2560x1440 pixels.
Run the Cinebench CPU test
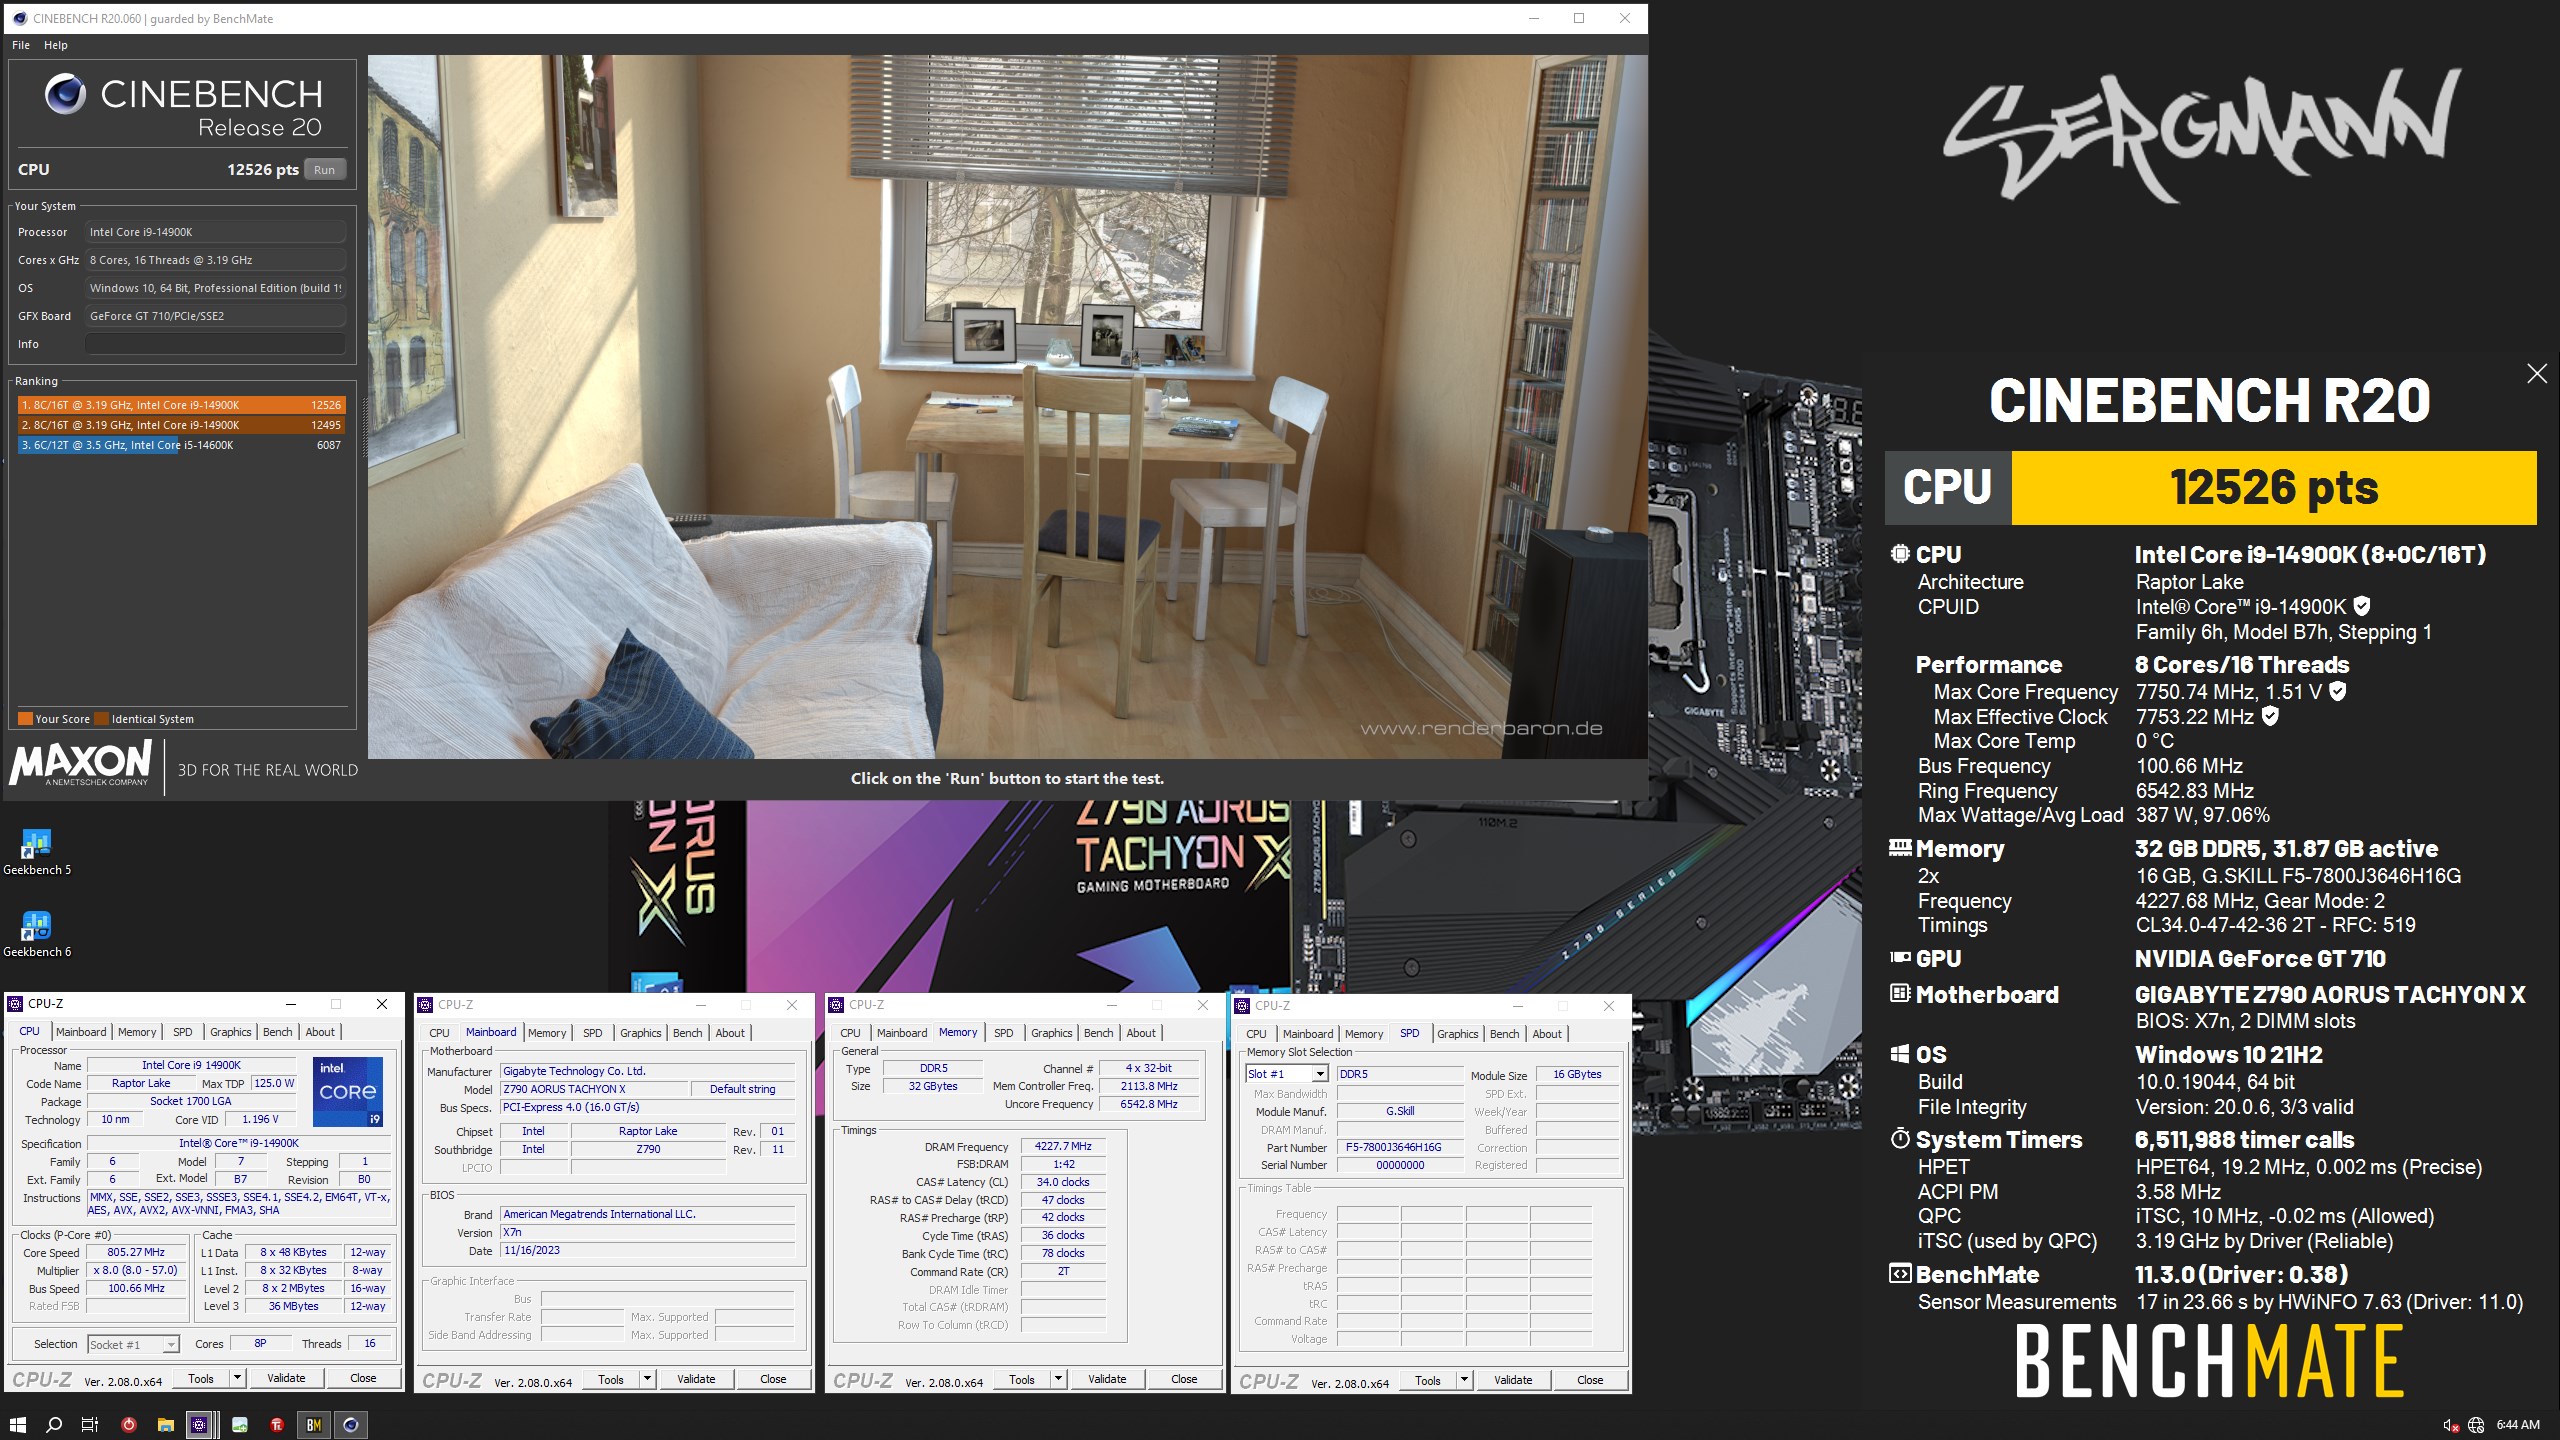point(324,170)
